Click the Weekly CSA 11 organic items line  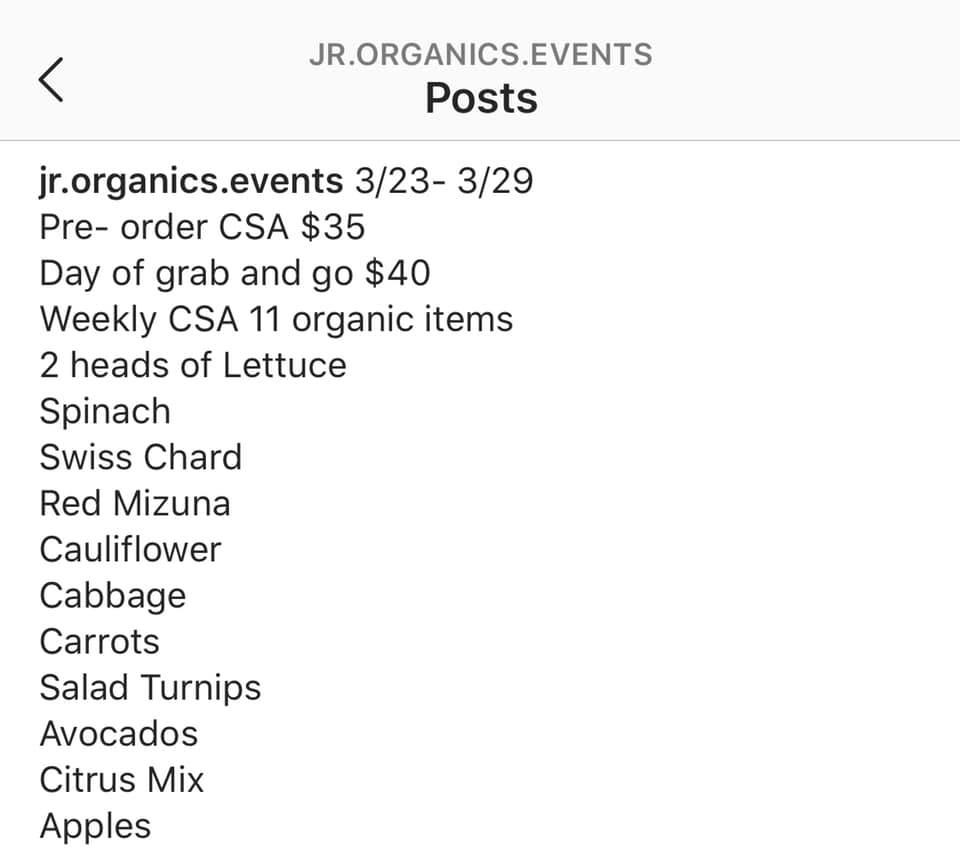click(276, 319)
